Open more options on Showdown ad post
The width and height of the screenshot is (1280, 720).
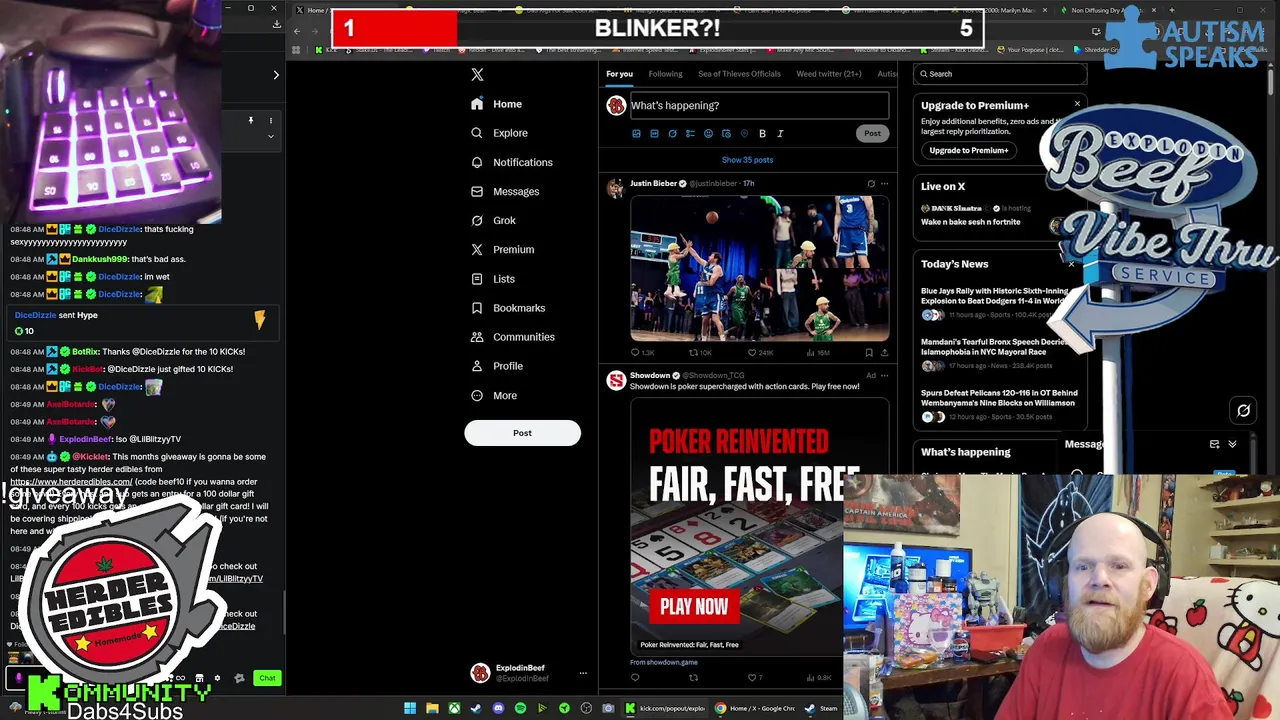[884, 375]
